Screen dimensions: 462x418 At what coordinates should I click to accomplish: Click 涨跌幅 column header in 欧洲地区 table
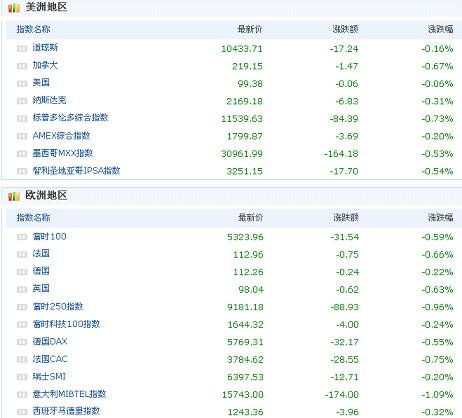[x=440, y=218]
